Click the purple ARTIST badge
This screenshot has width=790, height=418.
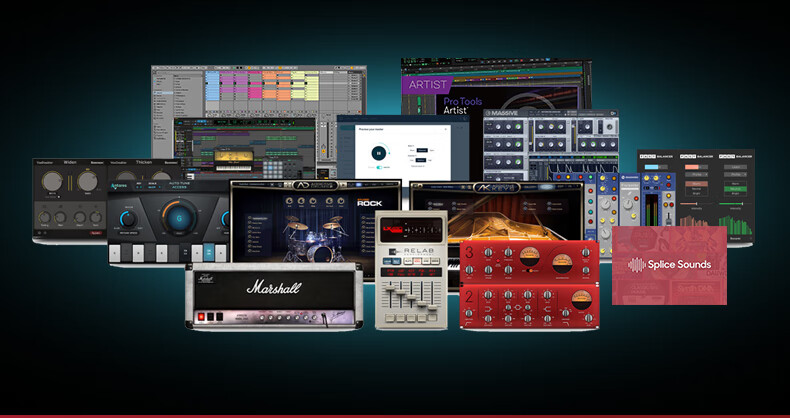tap(427, 85)
